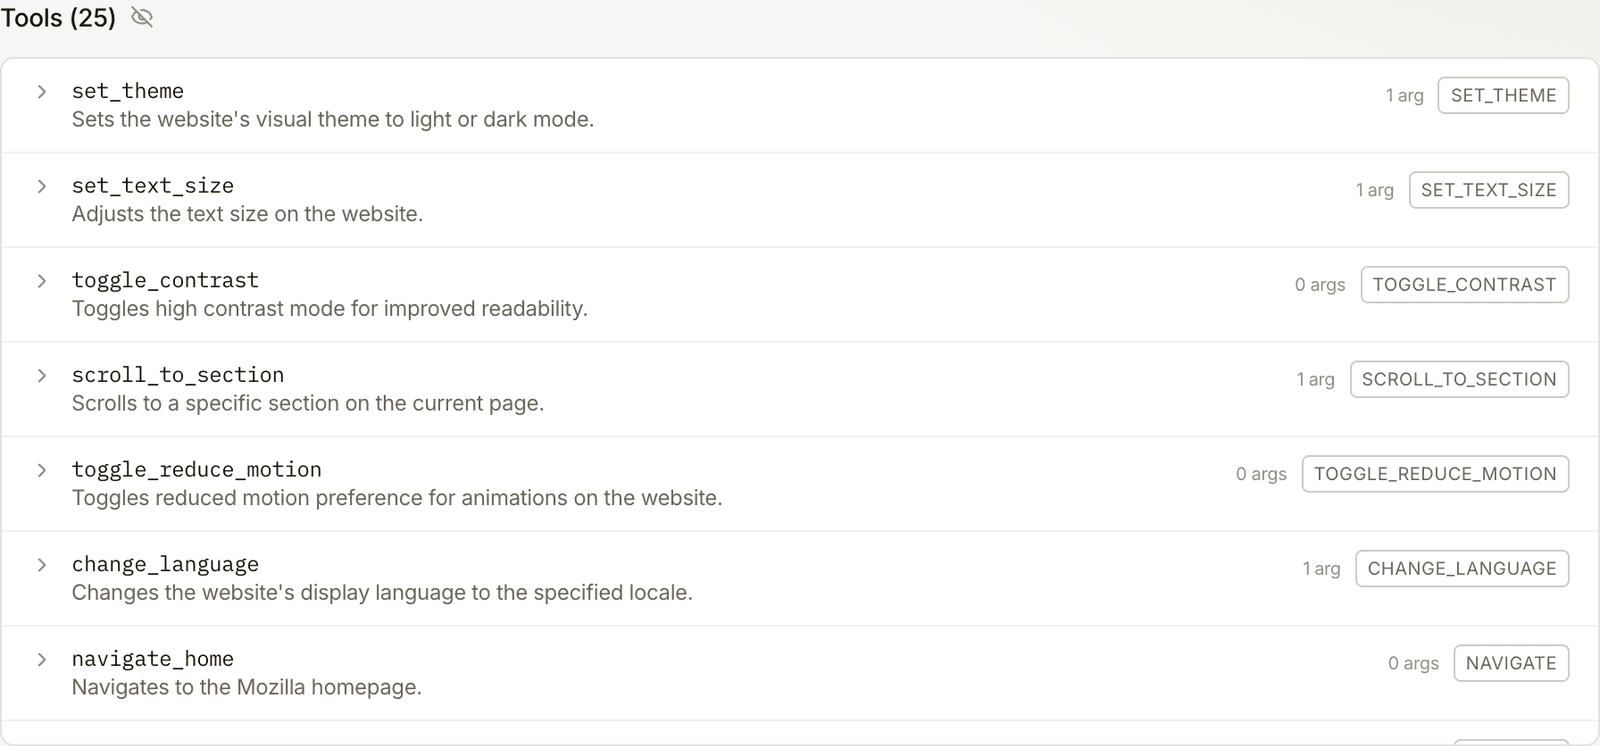The image size is (1600, 746).
Task: Click '0 args' label in navigate_home row
Action: 1413,663
